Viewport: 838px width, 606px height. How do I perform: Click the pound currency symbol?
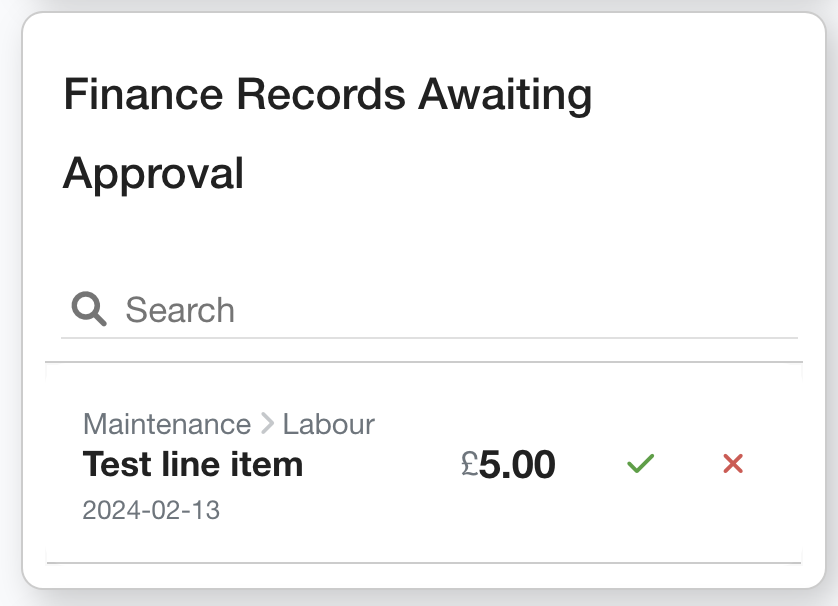tap(470, 463)
